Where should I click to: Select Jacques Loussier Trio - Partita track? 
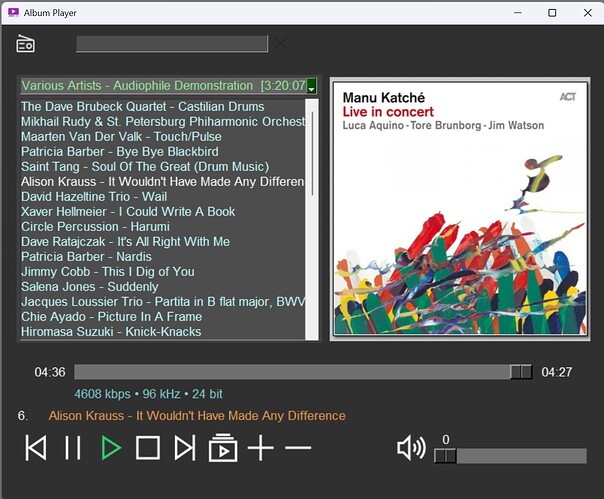pyautogui.click(x=163, y=302)
